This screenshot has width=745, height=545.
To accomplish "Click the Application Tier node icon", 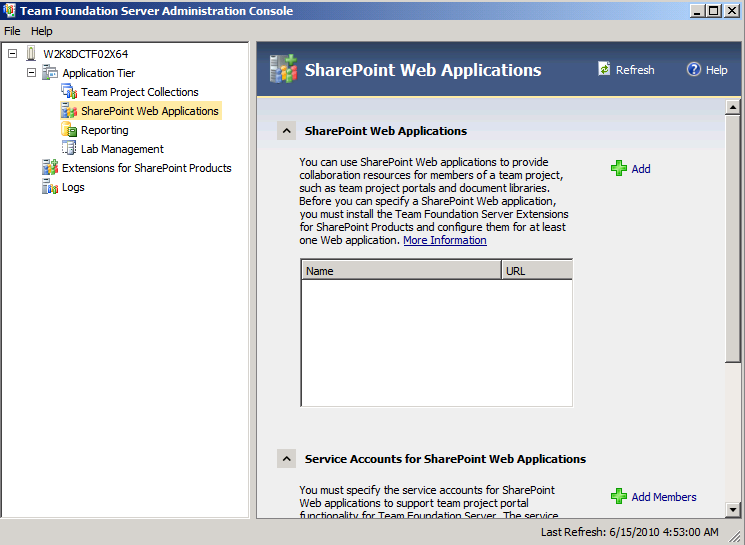I will coord(50,73).
